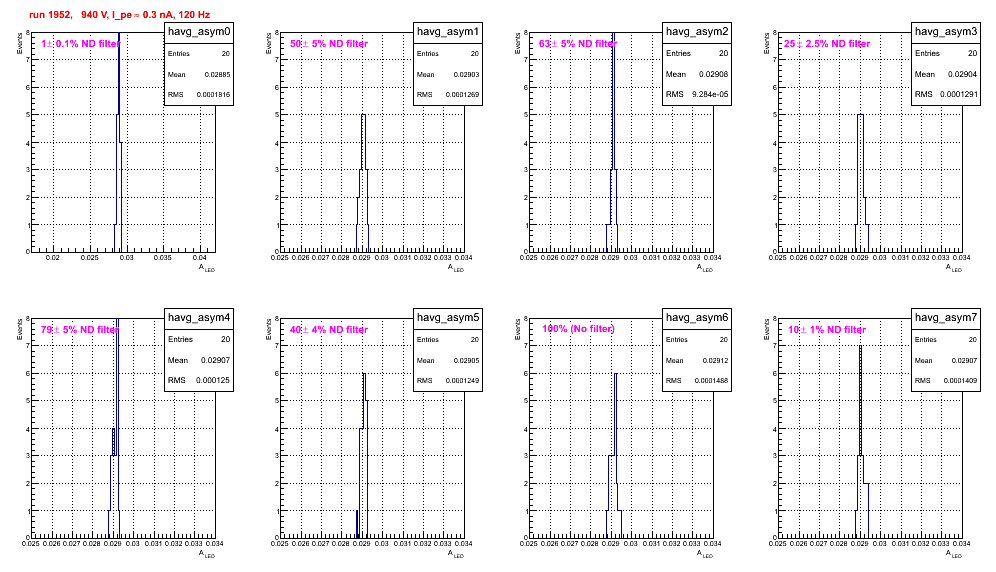This screenshot has width=996, height=572.
Task: Pick the Mean value in havg_asym4 box
Action: [x=215, y=360]
